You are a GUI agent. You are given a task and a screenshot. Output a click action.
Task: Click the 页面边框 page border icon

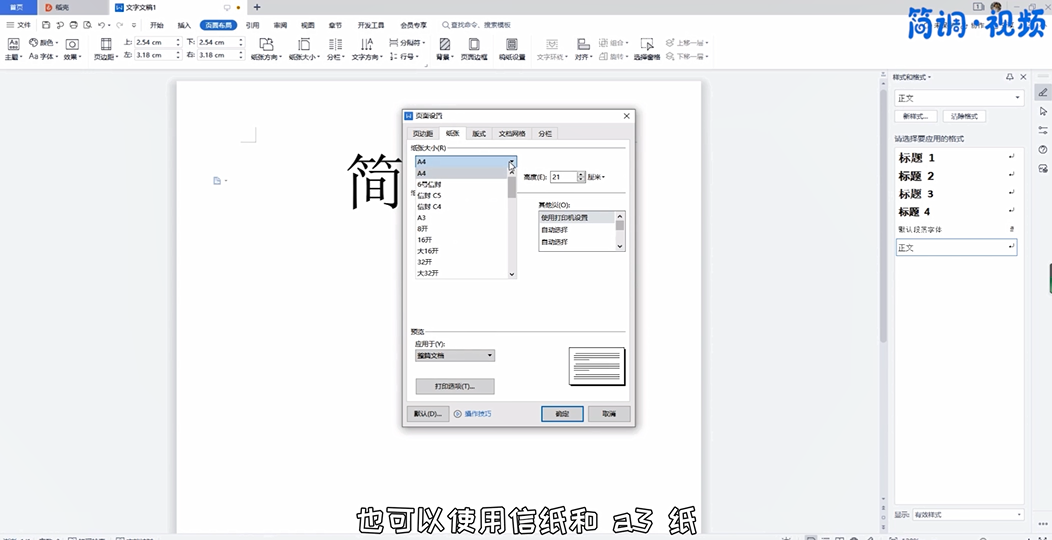473,46
